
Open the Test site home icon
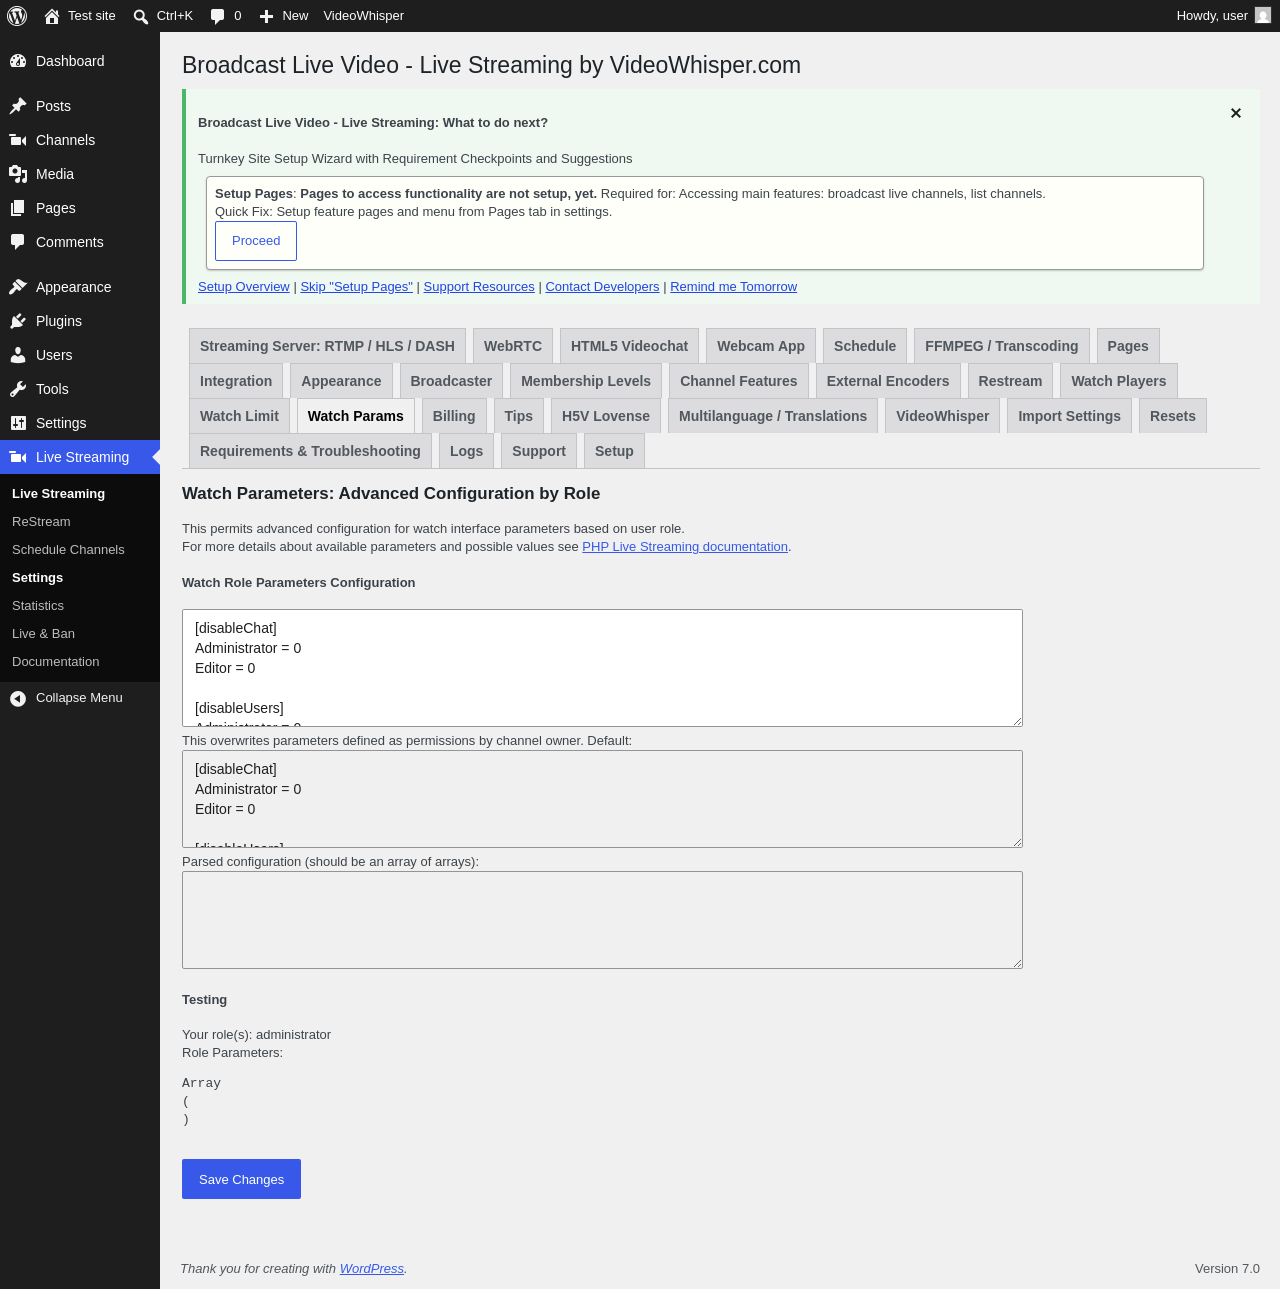pyautogui.click(x=52, y=16)
